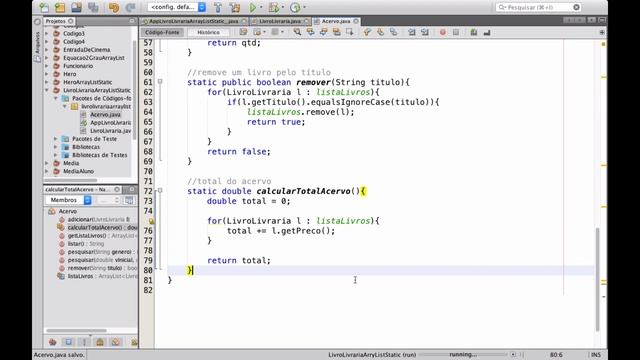The height and width of the screenshot is (360, 640).
Task: Click the Open Project toolbar icon
Action: [76, 7]
